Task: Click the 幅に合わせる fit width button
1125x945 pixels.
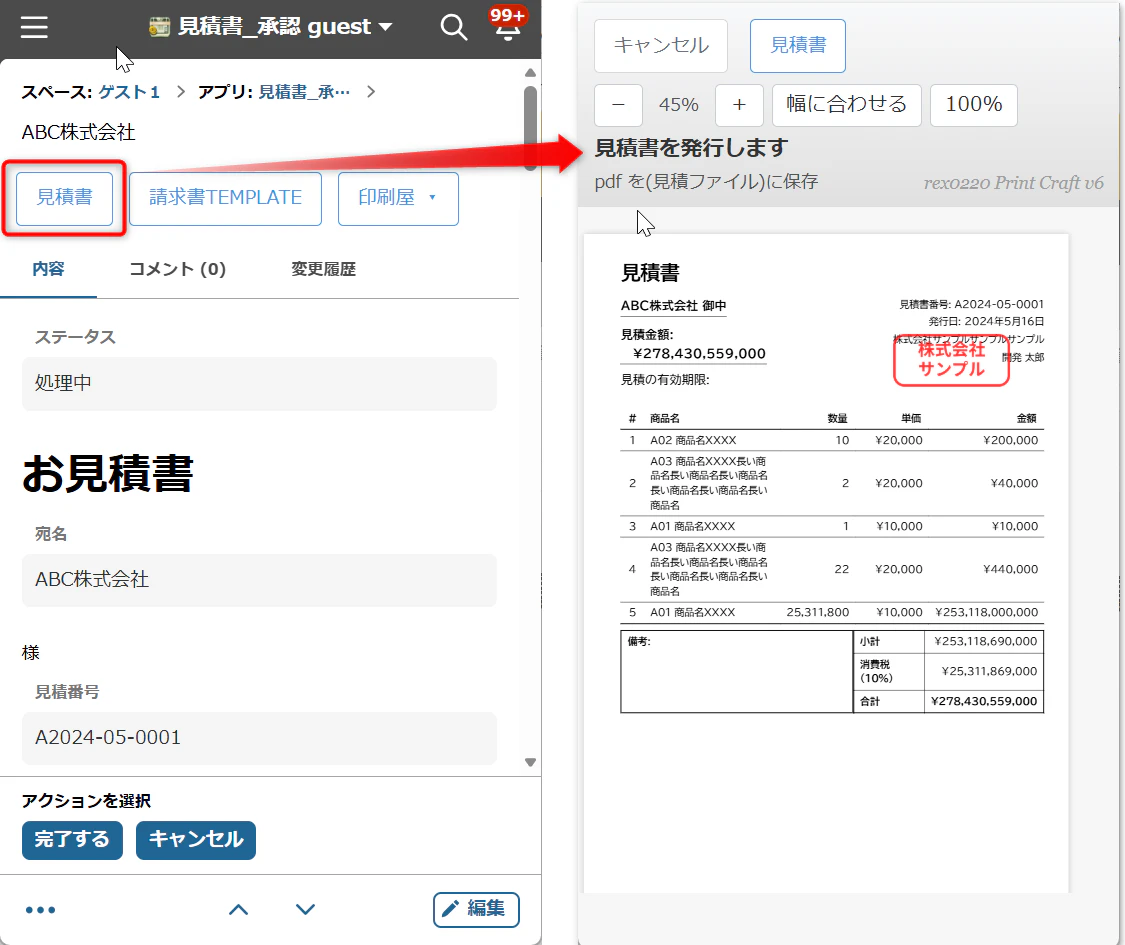Action: pyautogui.click(x=847, y=105)
